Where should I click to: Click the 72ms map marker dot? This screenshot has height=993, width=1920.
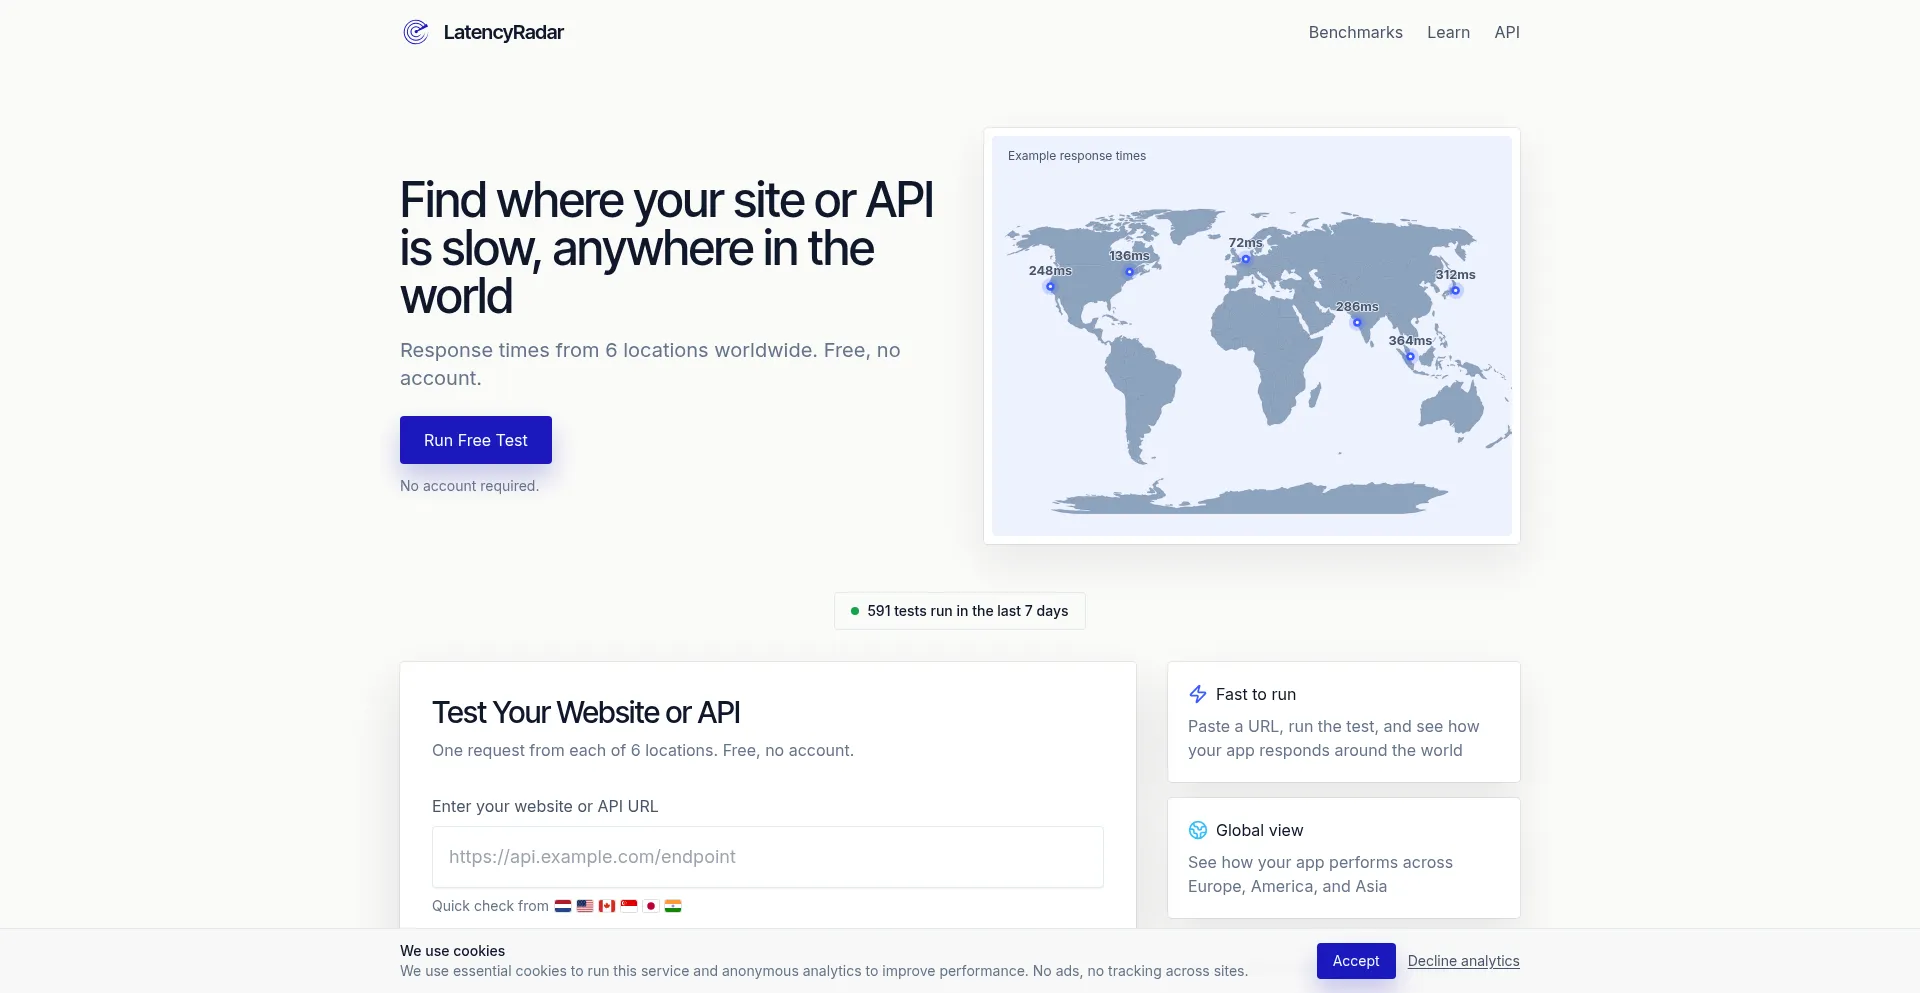(x=1246, y=259)
